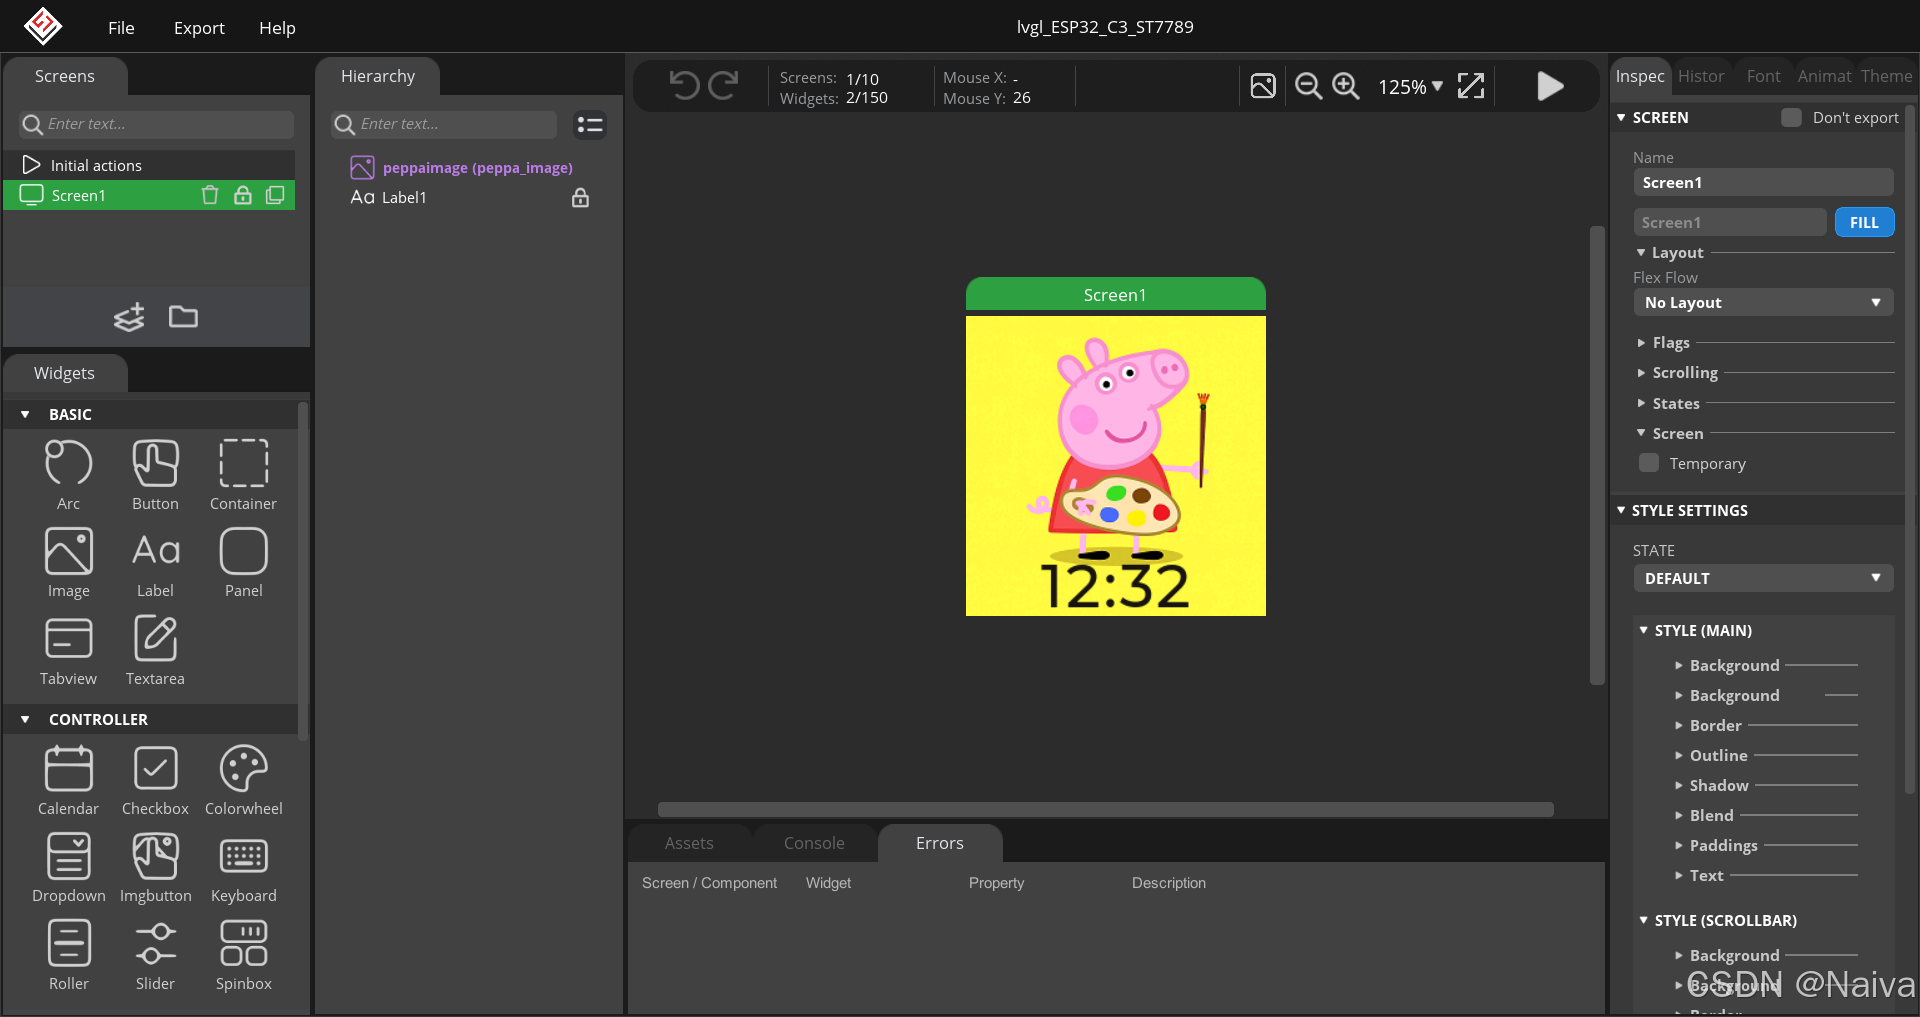This screenshot has height=1017, width=1920.
Task: Select the Spinbox widget
Action: tap(243, 955)
